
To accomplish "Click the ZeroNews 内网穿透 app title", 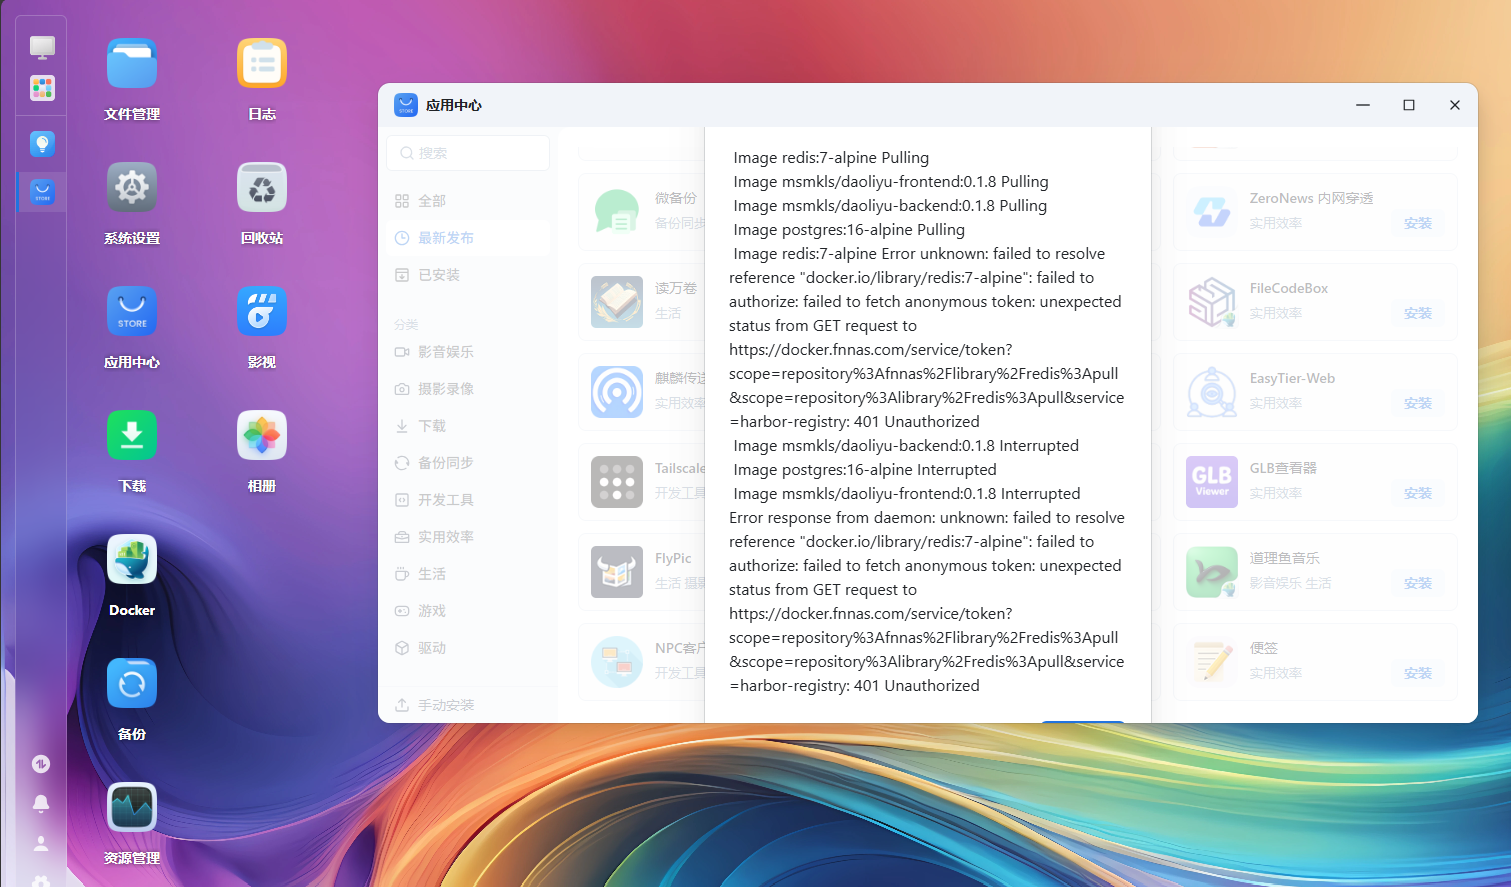I will [1311, 198].
